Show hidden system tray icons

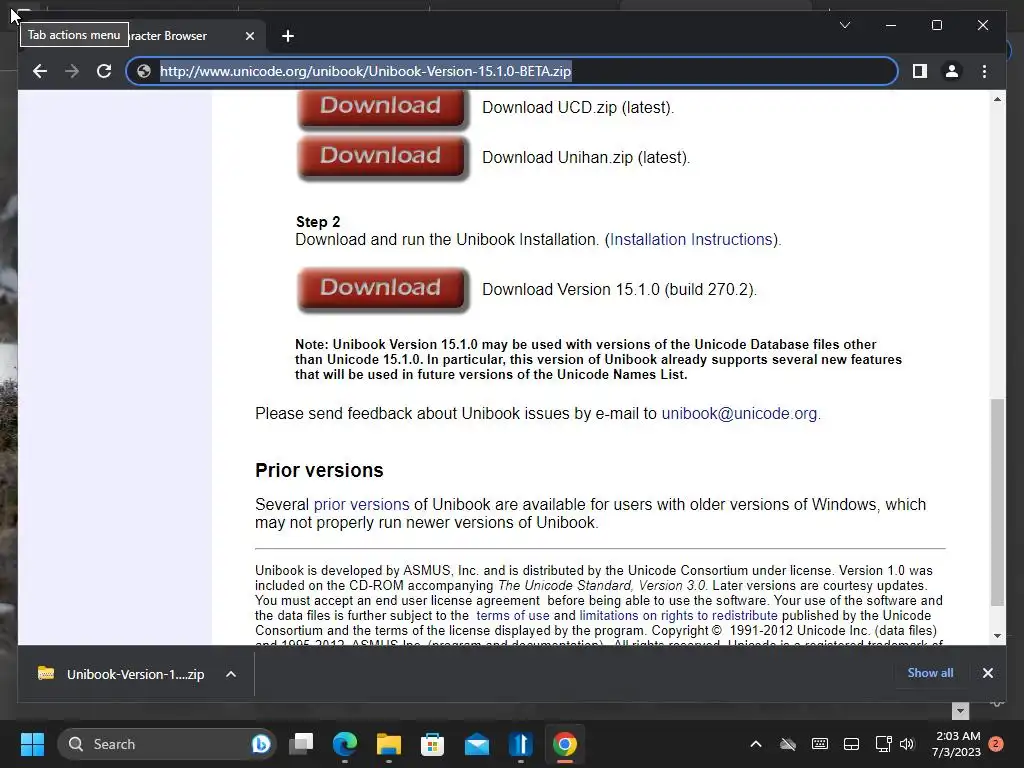pyautogui.click(x=756, y=744)
